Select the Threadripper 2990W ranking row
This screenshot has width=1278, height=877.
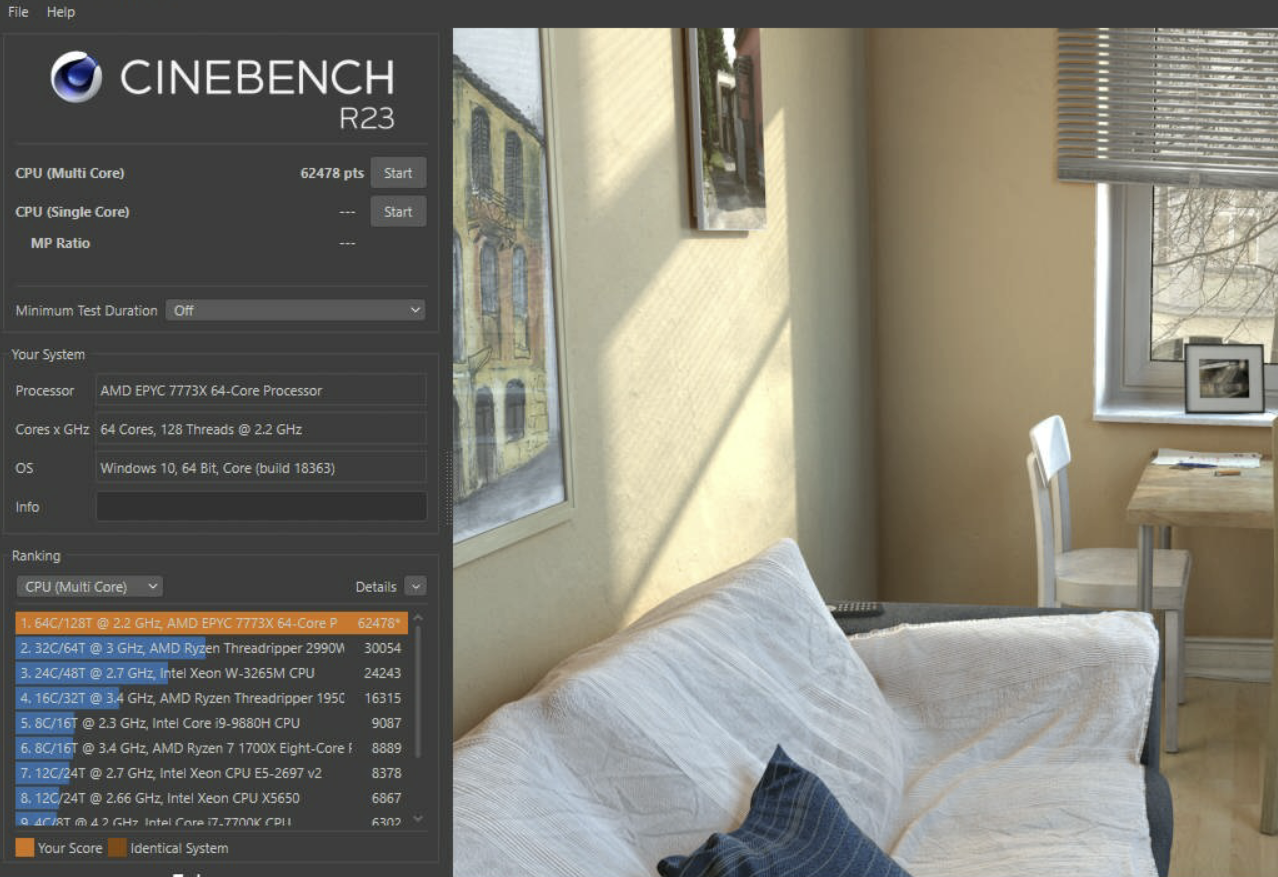212,648
